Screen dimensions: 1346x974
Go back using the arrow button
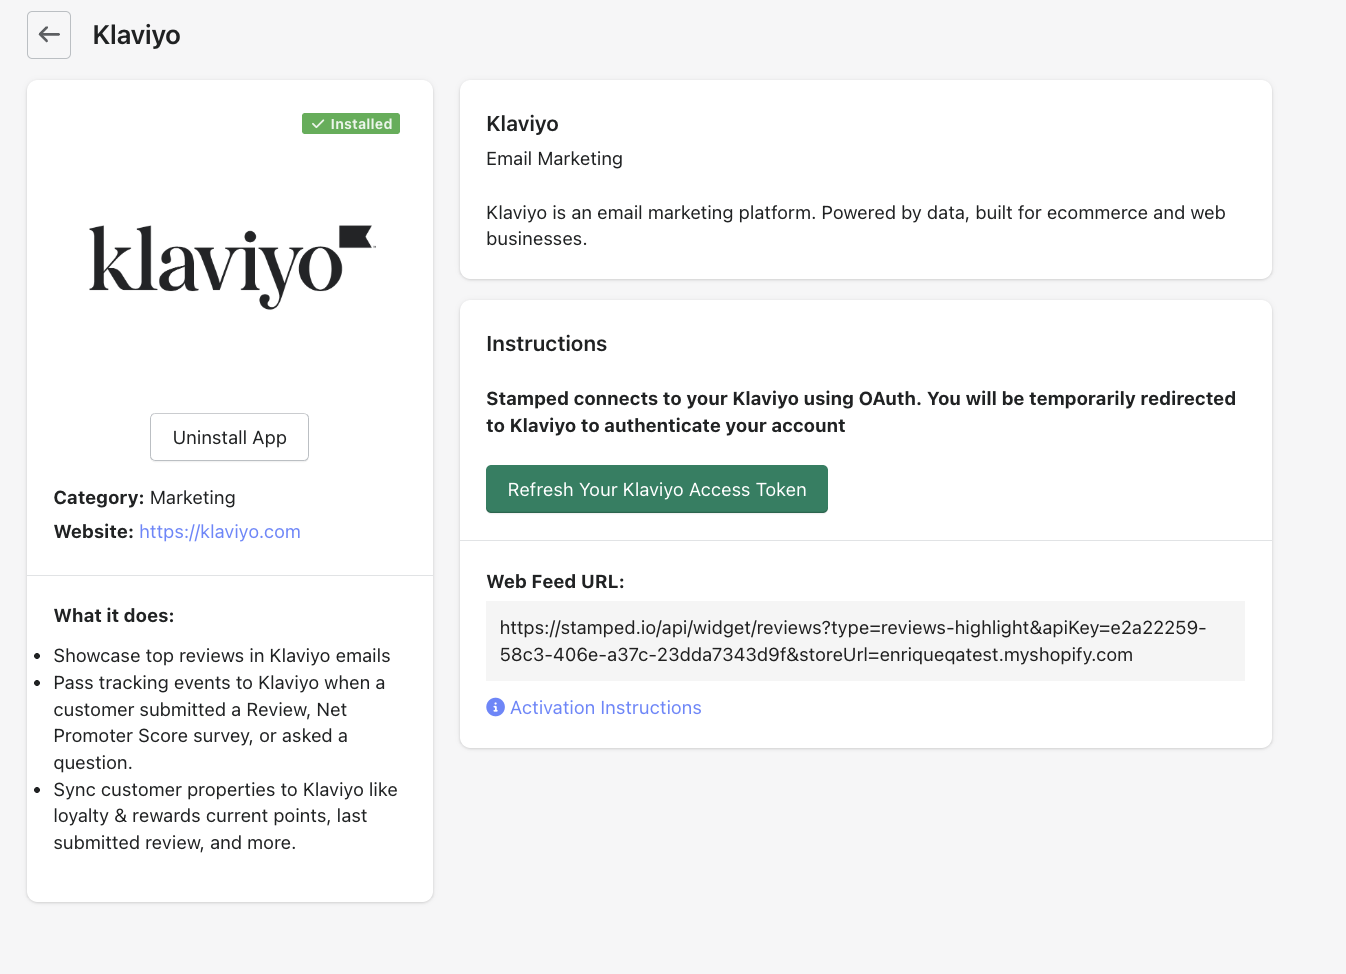[49, 35]
